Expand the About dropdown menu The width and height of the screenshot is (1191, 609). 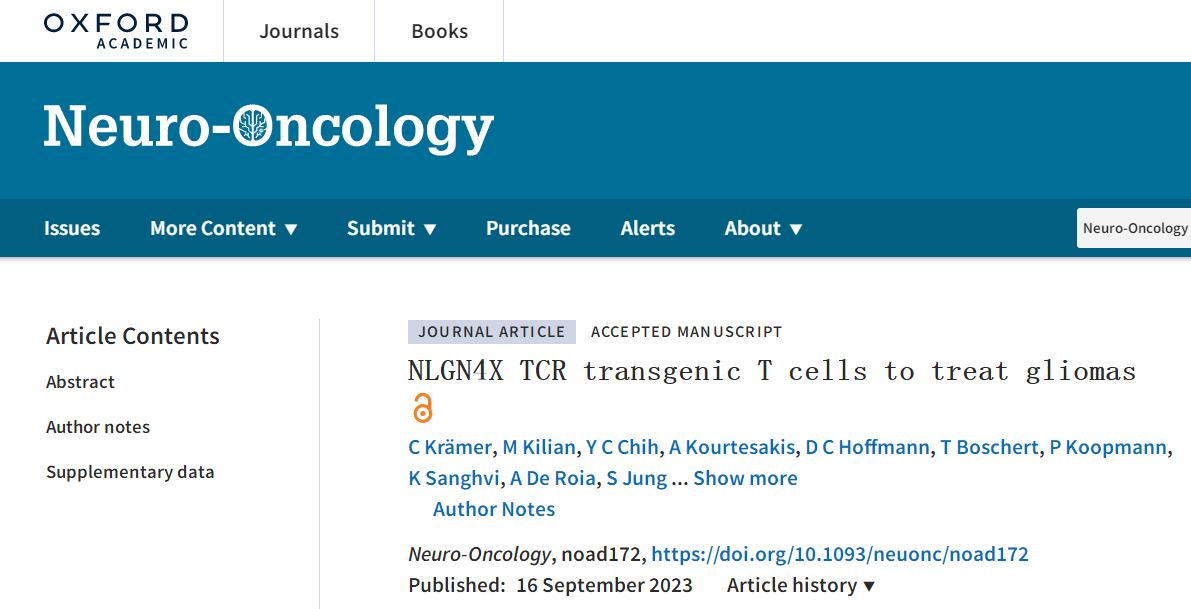763,228
